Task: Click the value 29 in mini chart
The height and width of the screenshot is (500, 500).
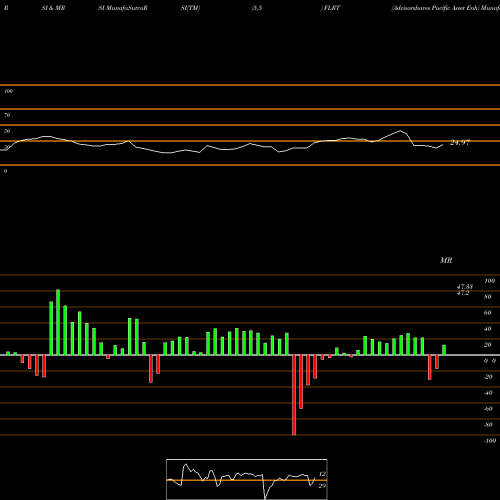Action: (322, 486)
